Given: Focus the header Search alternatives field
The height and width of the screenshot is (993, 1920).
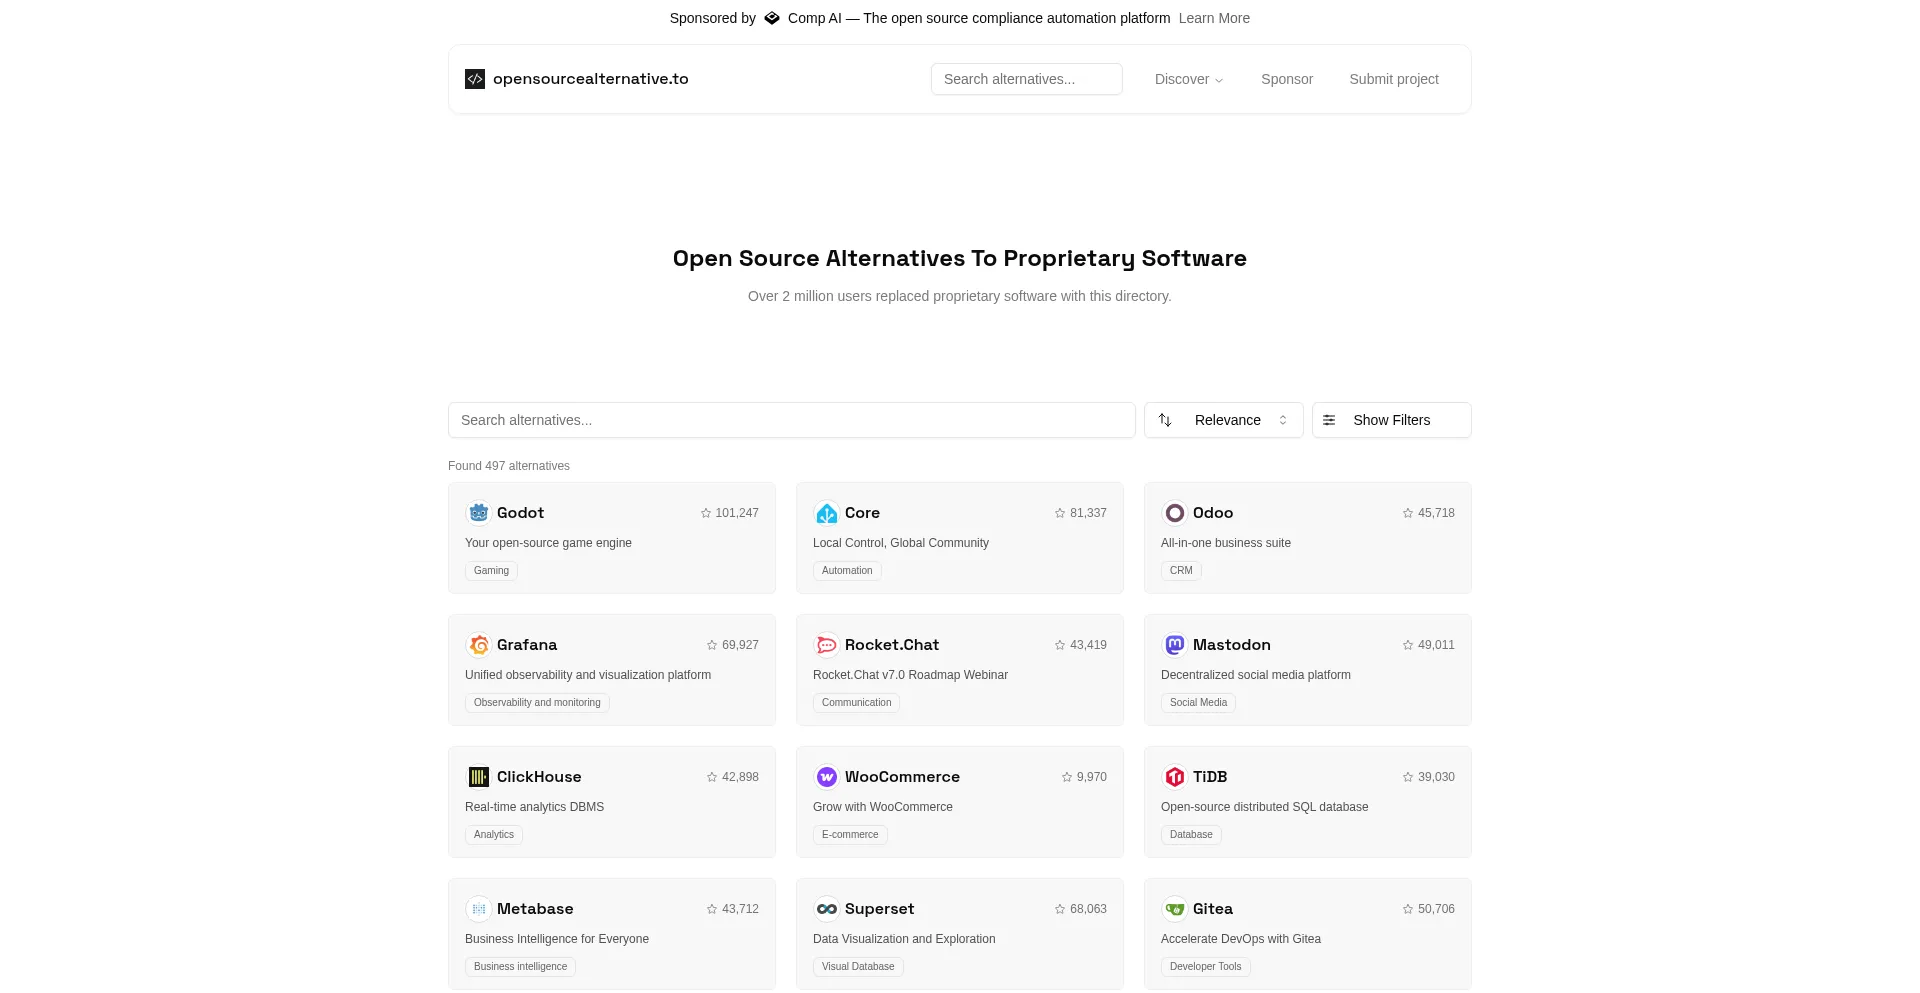Looking at the screenshot, I should pyautogui.click(x=1027, y=79).
